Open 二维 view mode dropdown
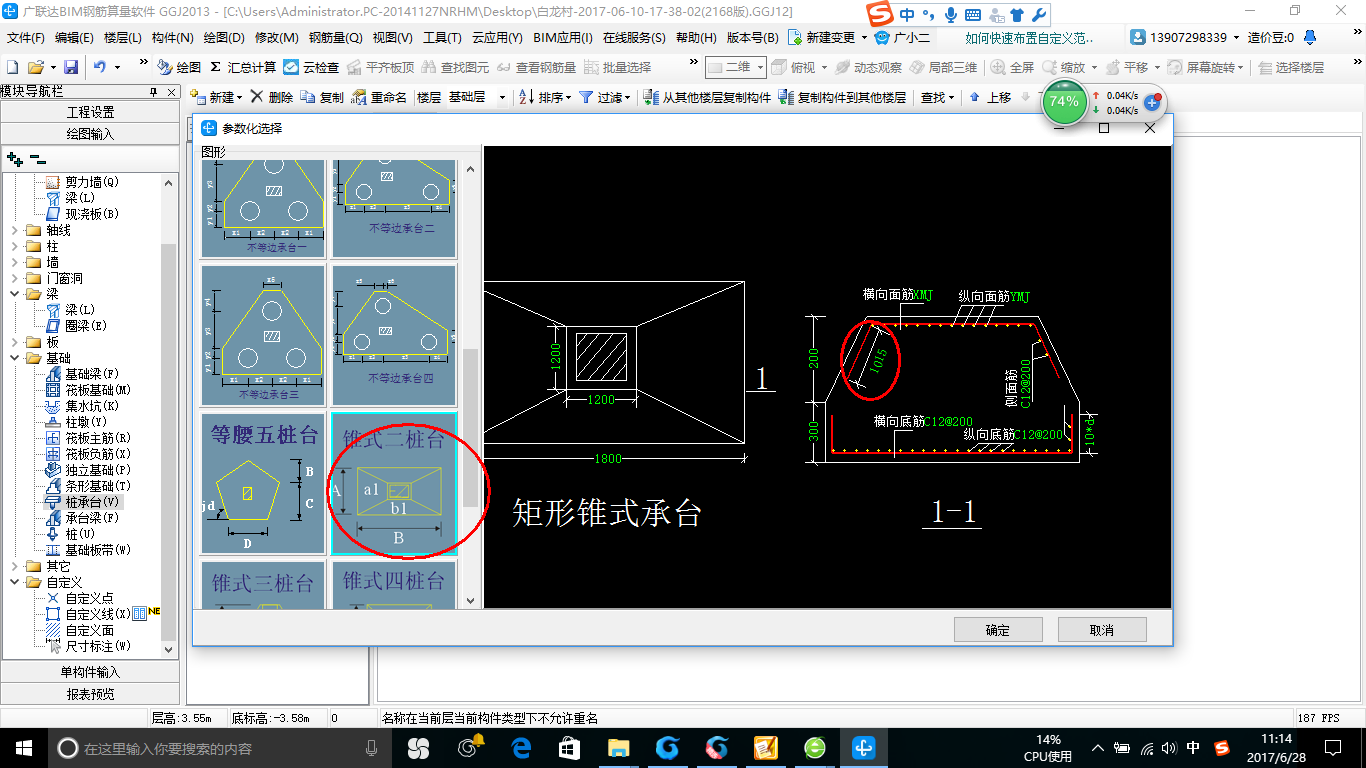Screen dimensions: 1366x768 (760, 67)
